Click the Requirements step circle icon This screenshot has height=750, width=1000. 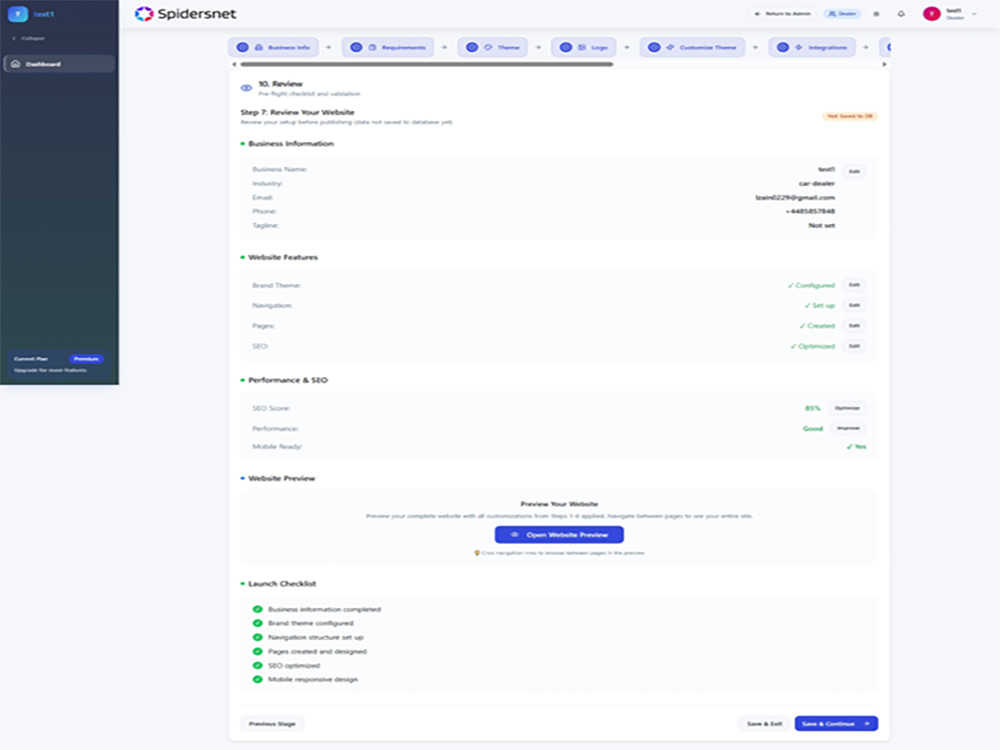(356, 47)
